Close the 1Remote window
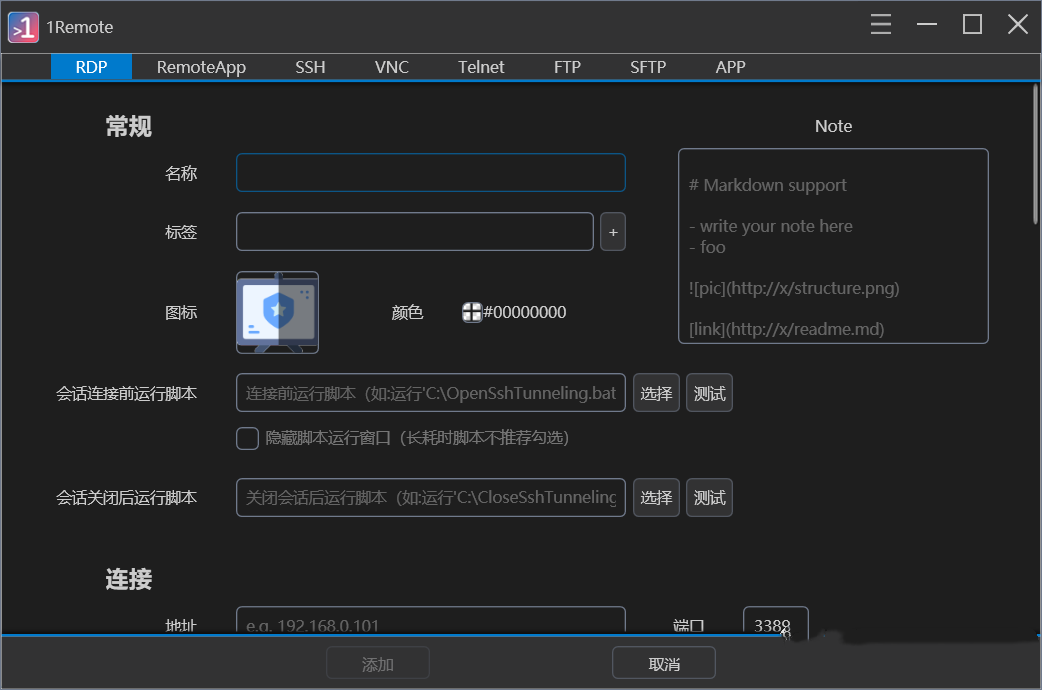 1017,25
